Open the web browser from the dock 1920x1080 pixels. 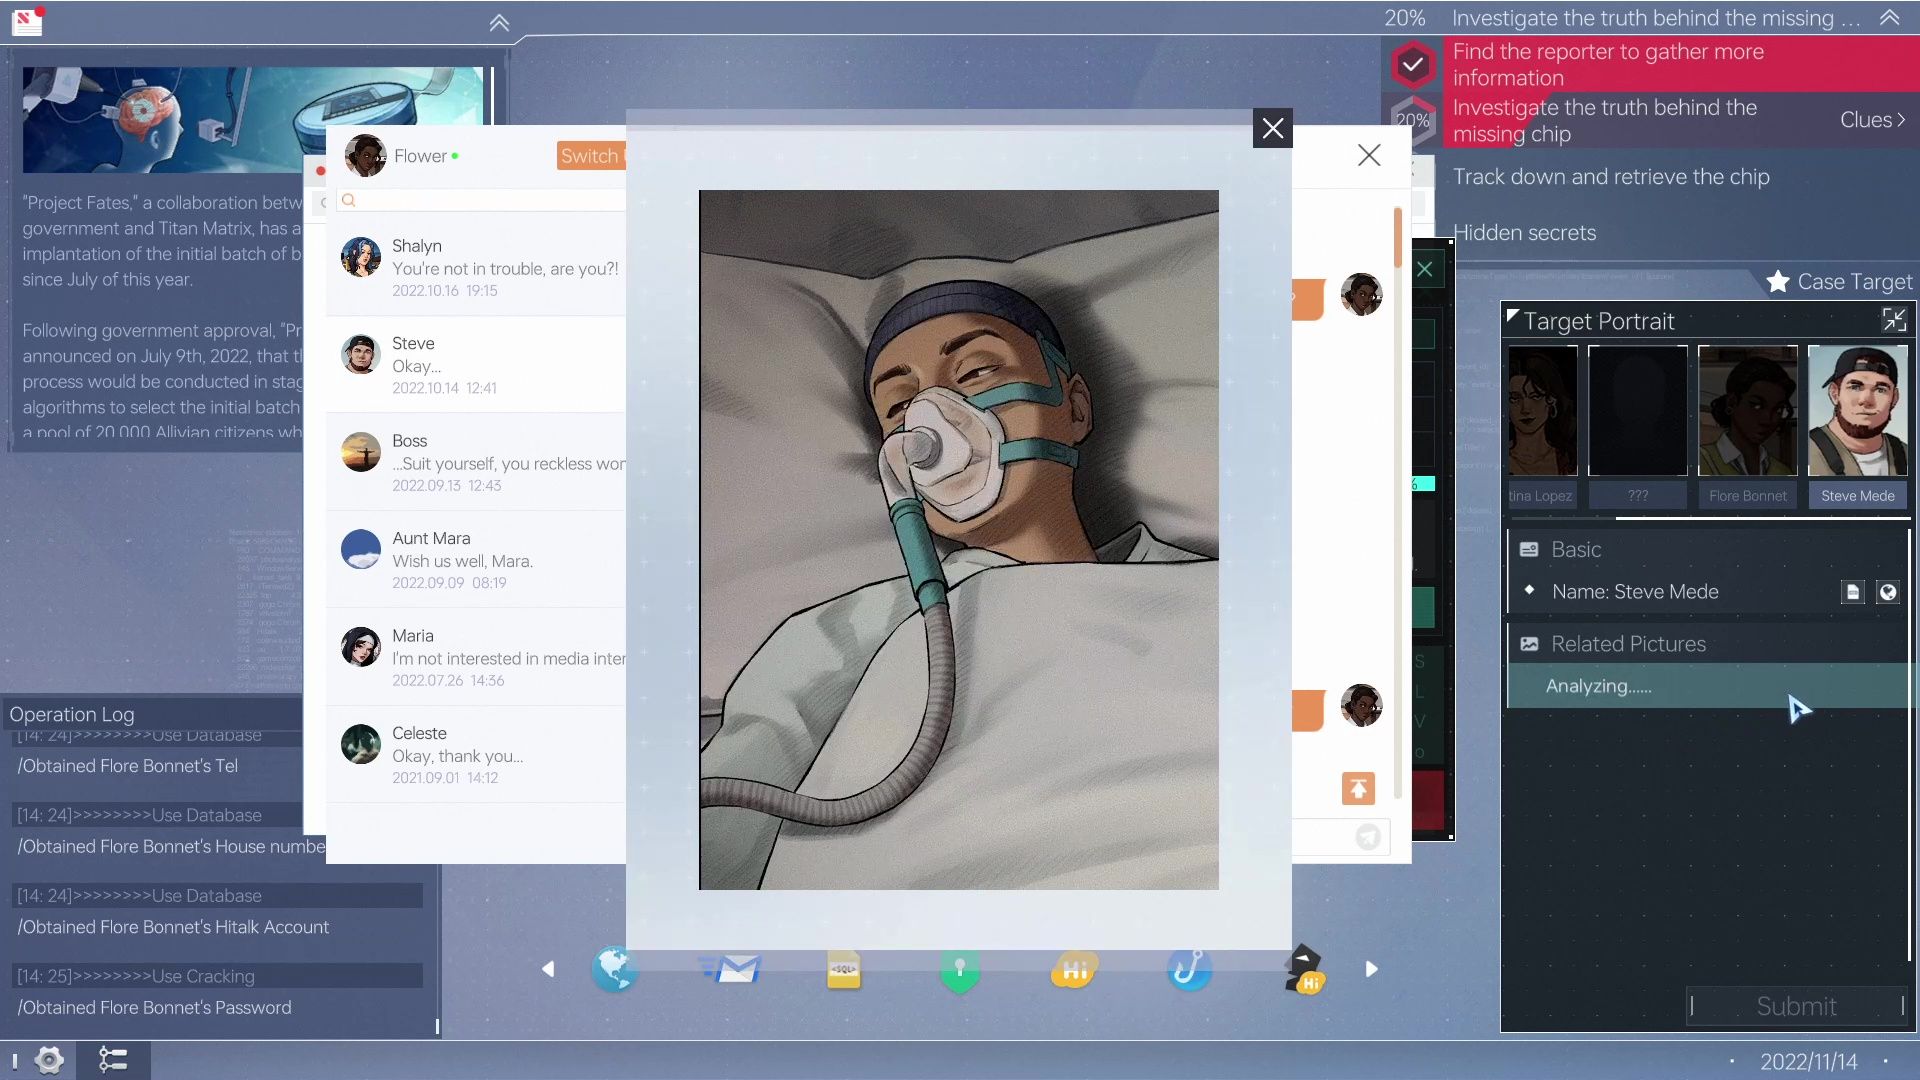point(615,969)
